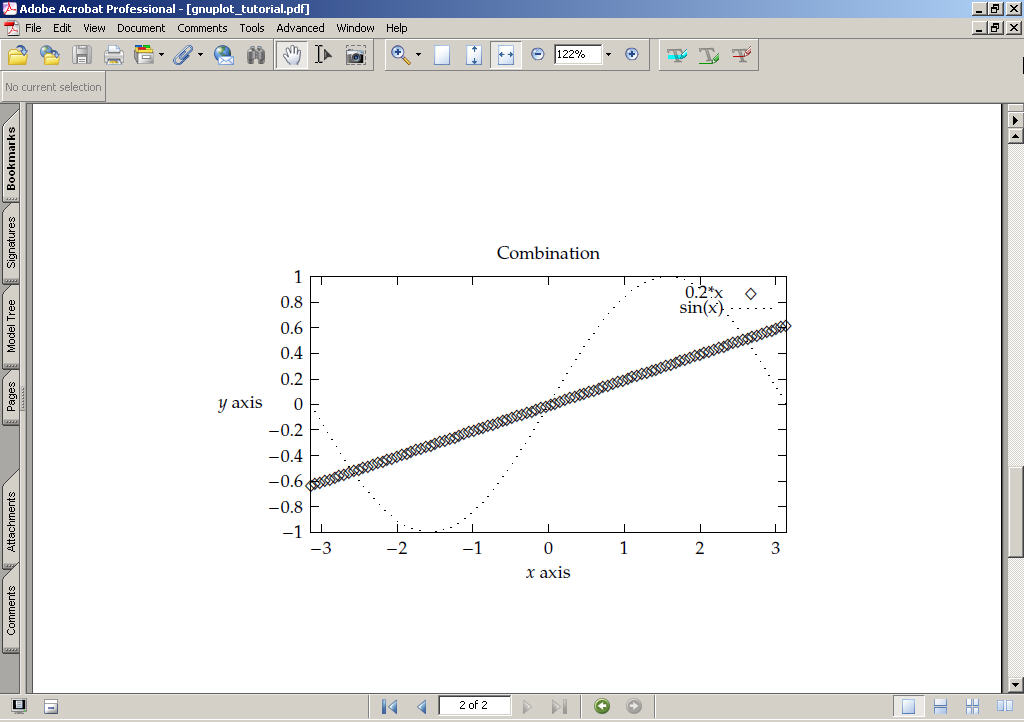
Task: Open the zoom percentage dropdown arrow
Action: click(608, 54)
